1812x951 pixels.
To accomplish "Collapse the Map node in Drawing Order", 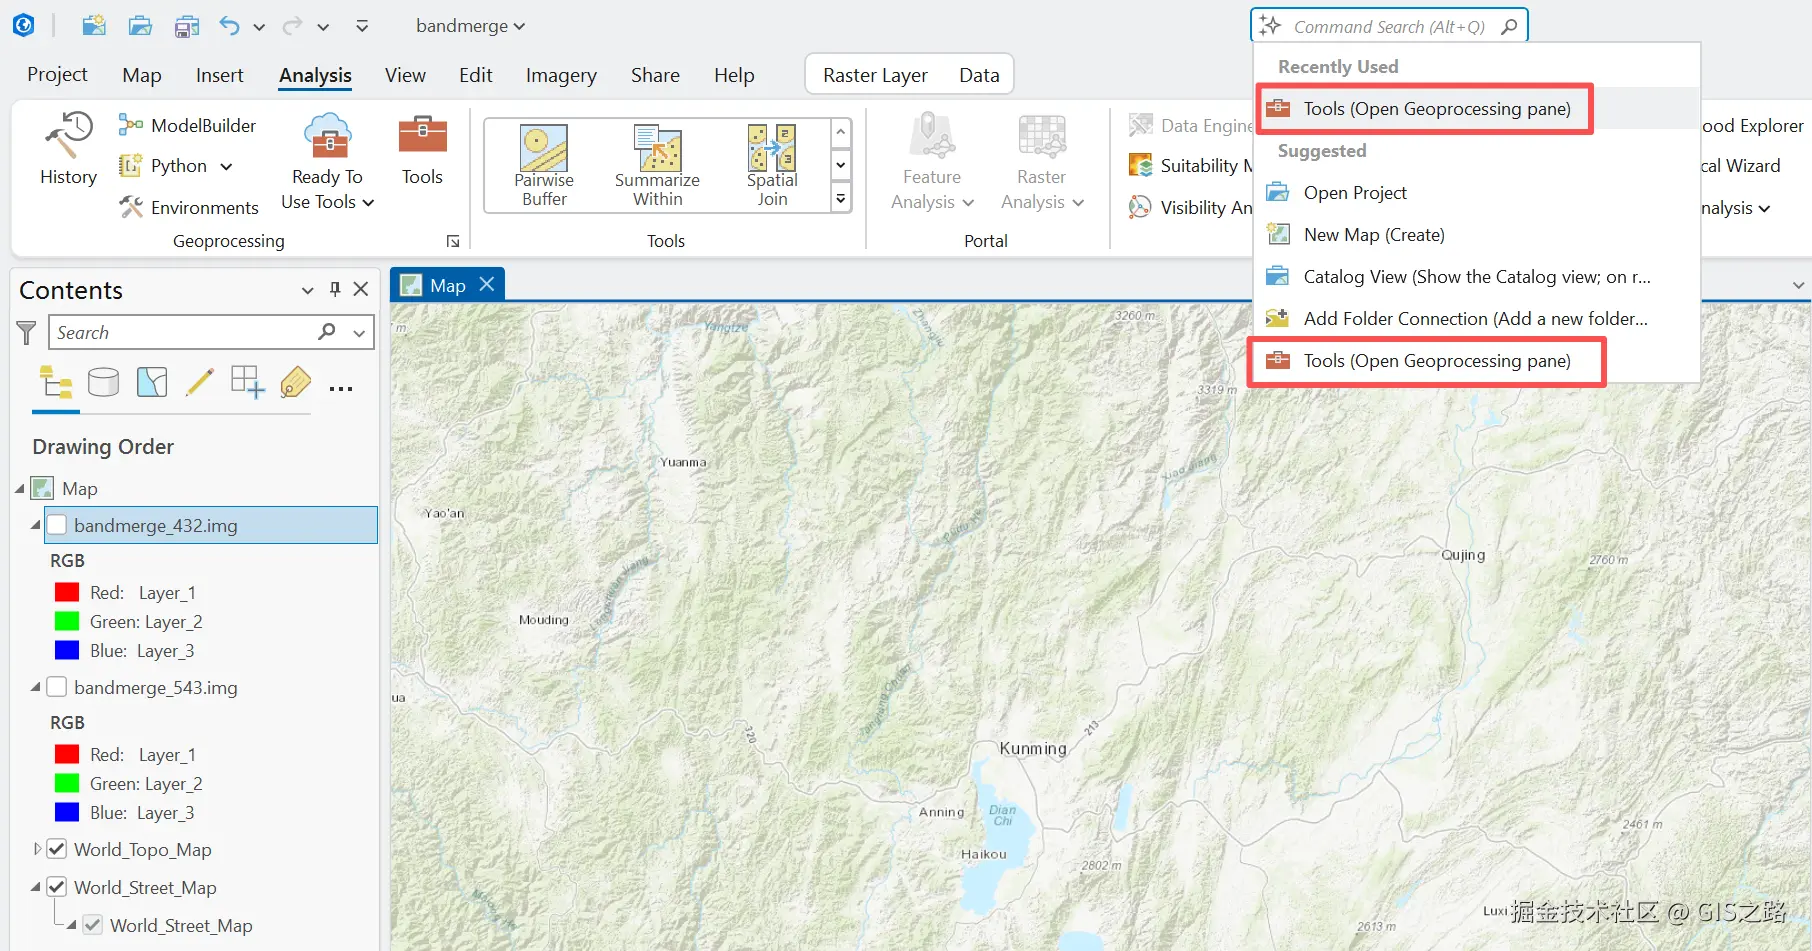I will click(x=20, y=488).
